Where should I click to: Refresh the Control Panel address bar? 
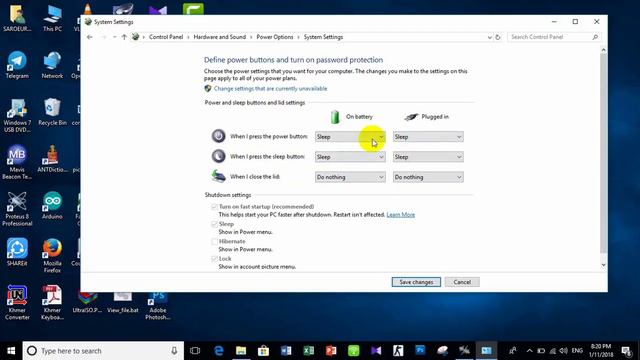point(498,37)
